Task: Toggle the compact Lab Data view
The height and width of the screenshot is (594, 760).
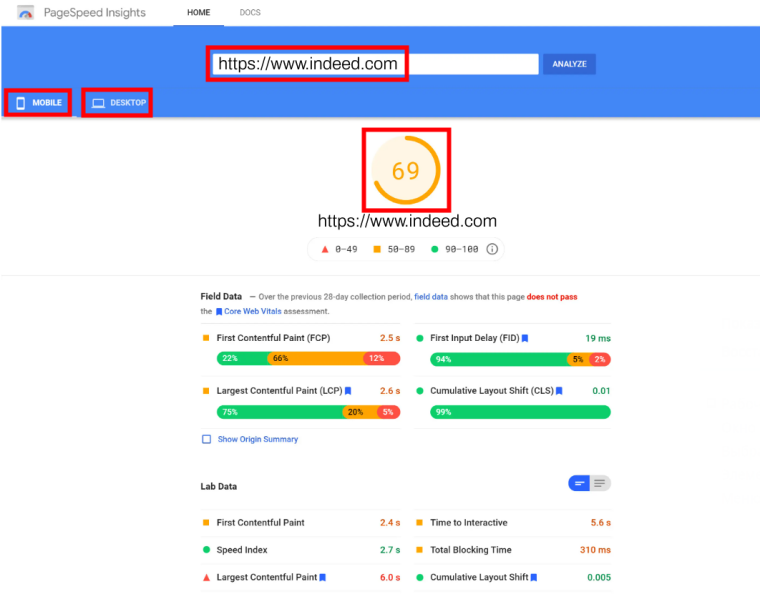Action: tap(579, 483)
